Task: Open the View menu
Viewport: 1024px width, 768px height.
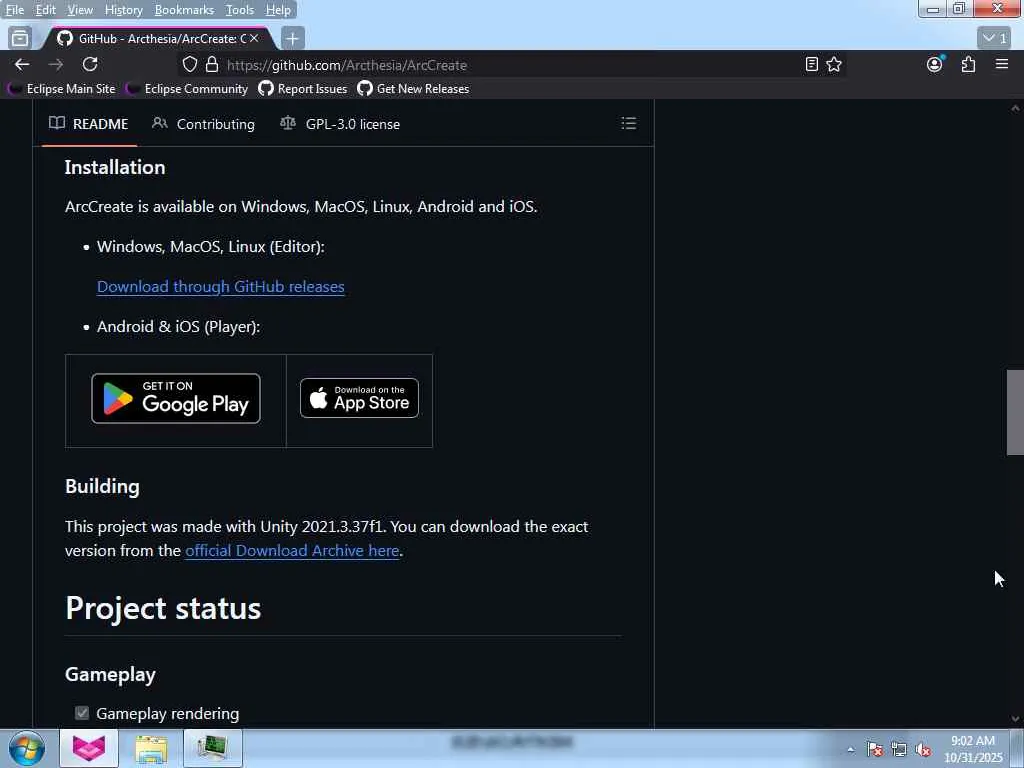Action: 80,10
